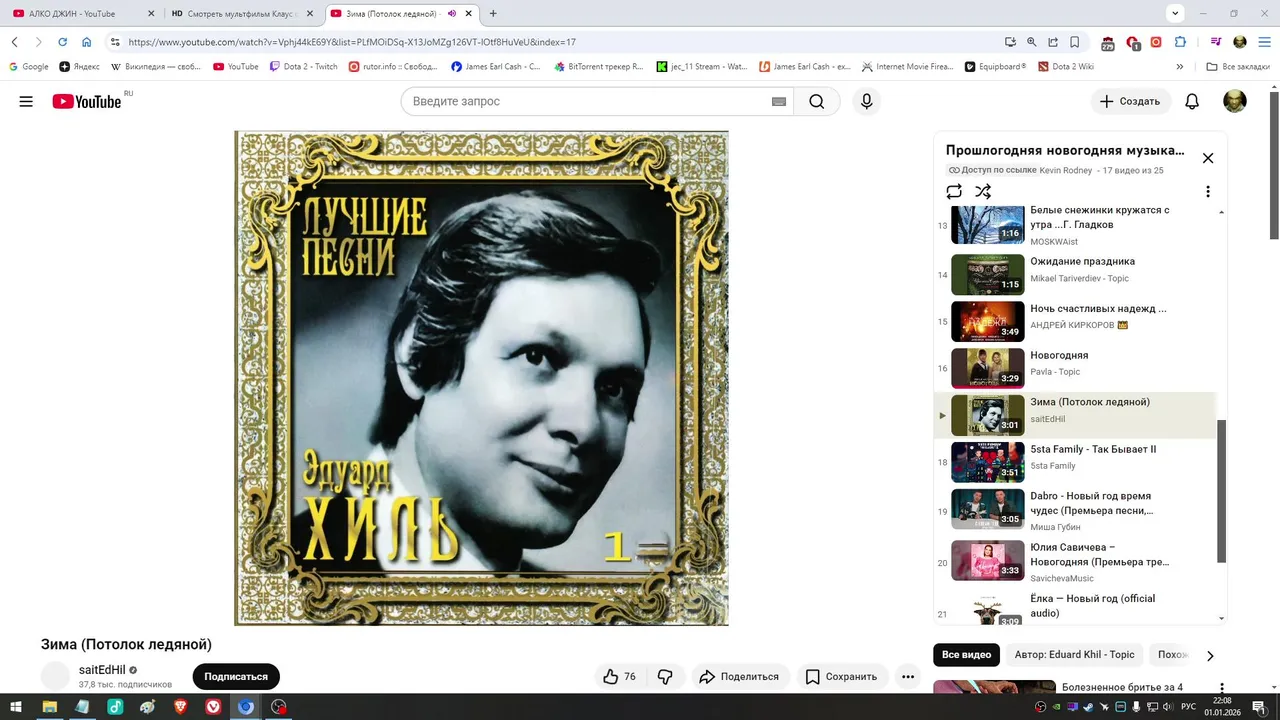The height and width of the screenshot is (720, 1280).
Task: Open the YouTube account avatar menu
Action: tap(1235, 101)
